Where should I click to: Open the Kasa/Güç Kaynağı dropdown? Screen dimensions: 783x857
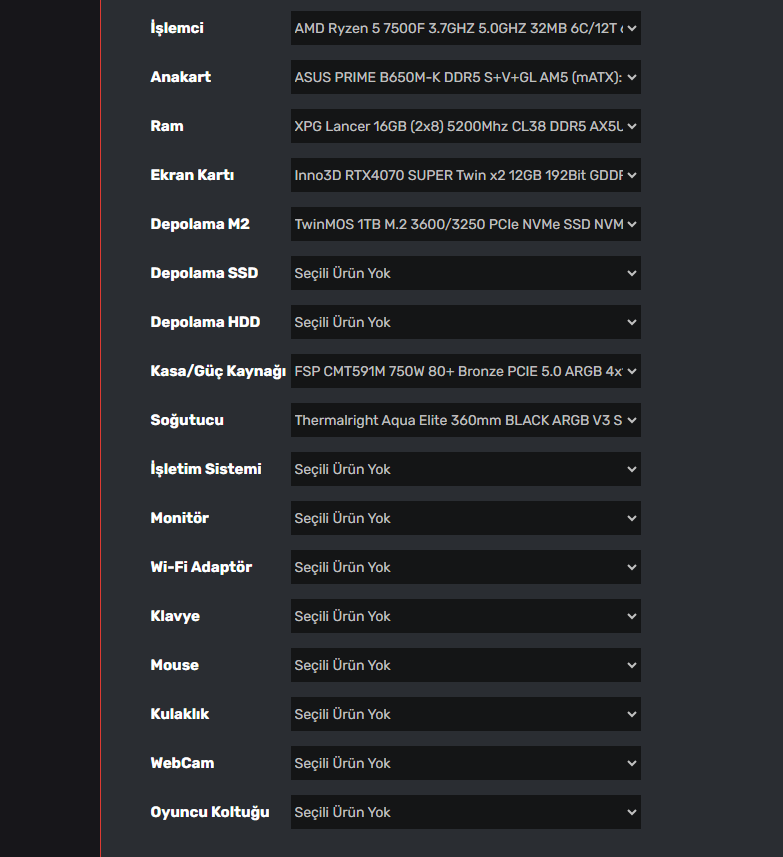465,371
